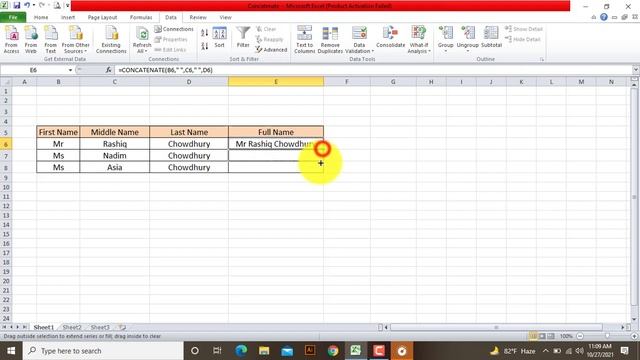This screenshot has width=640, height=360.
Task: Expand the What-If Analysis menu
Action: click(419, 39)
